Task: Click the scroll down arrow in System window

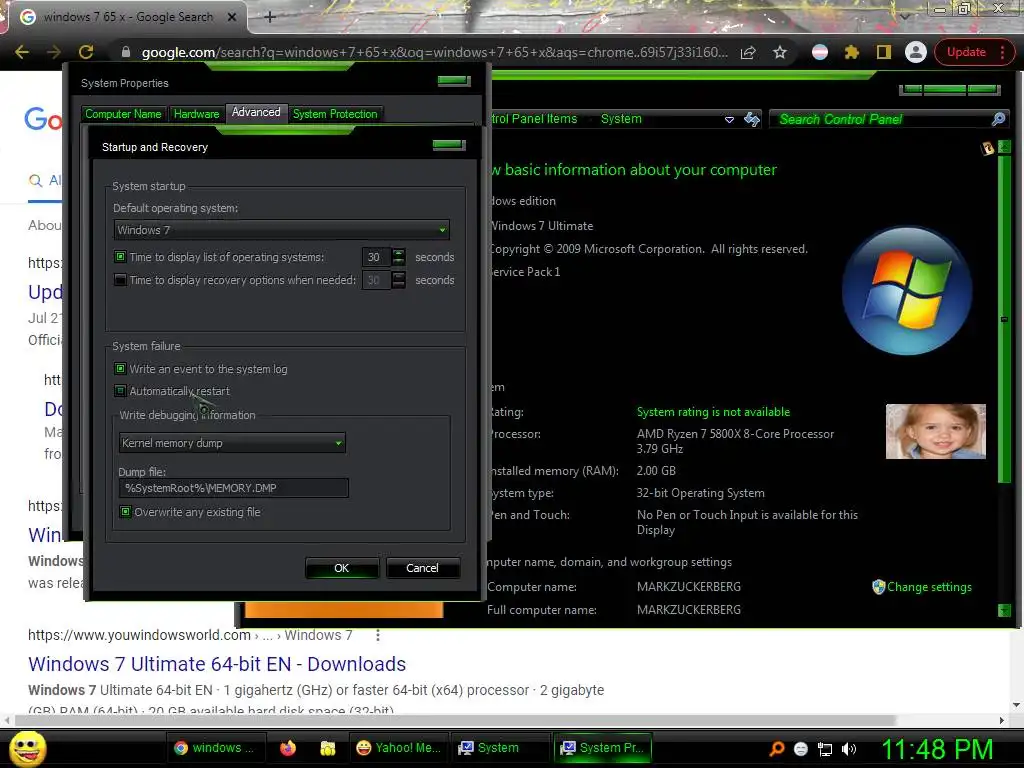Action: (x=1004, y=610)
